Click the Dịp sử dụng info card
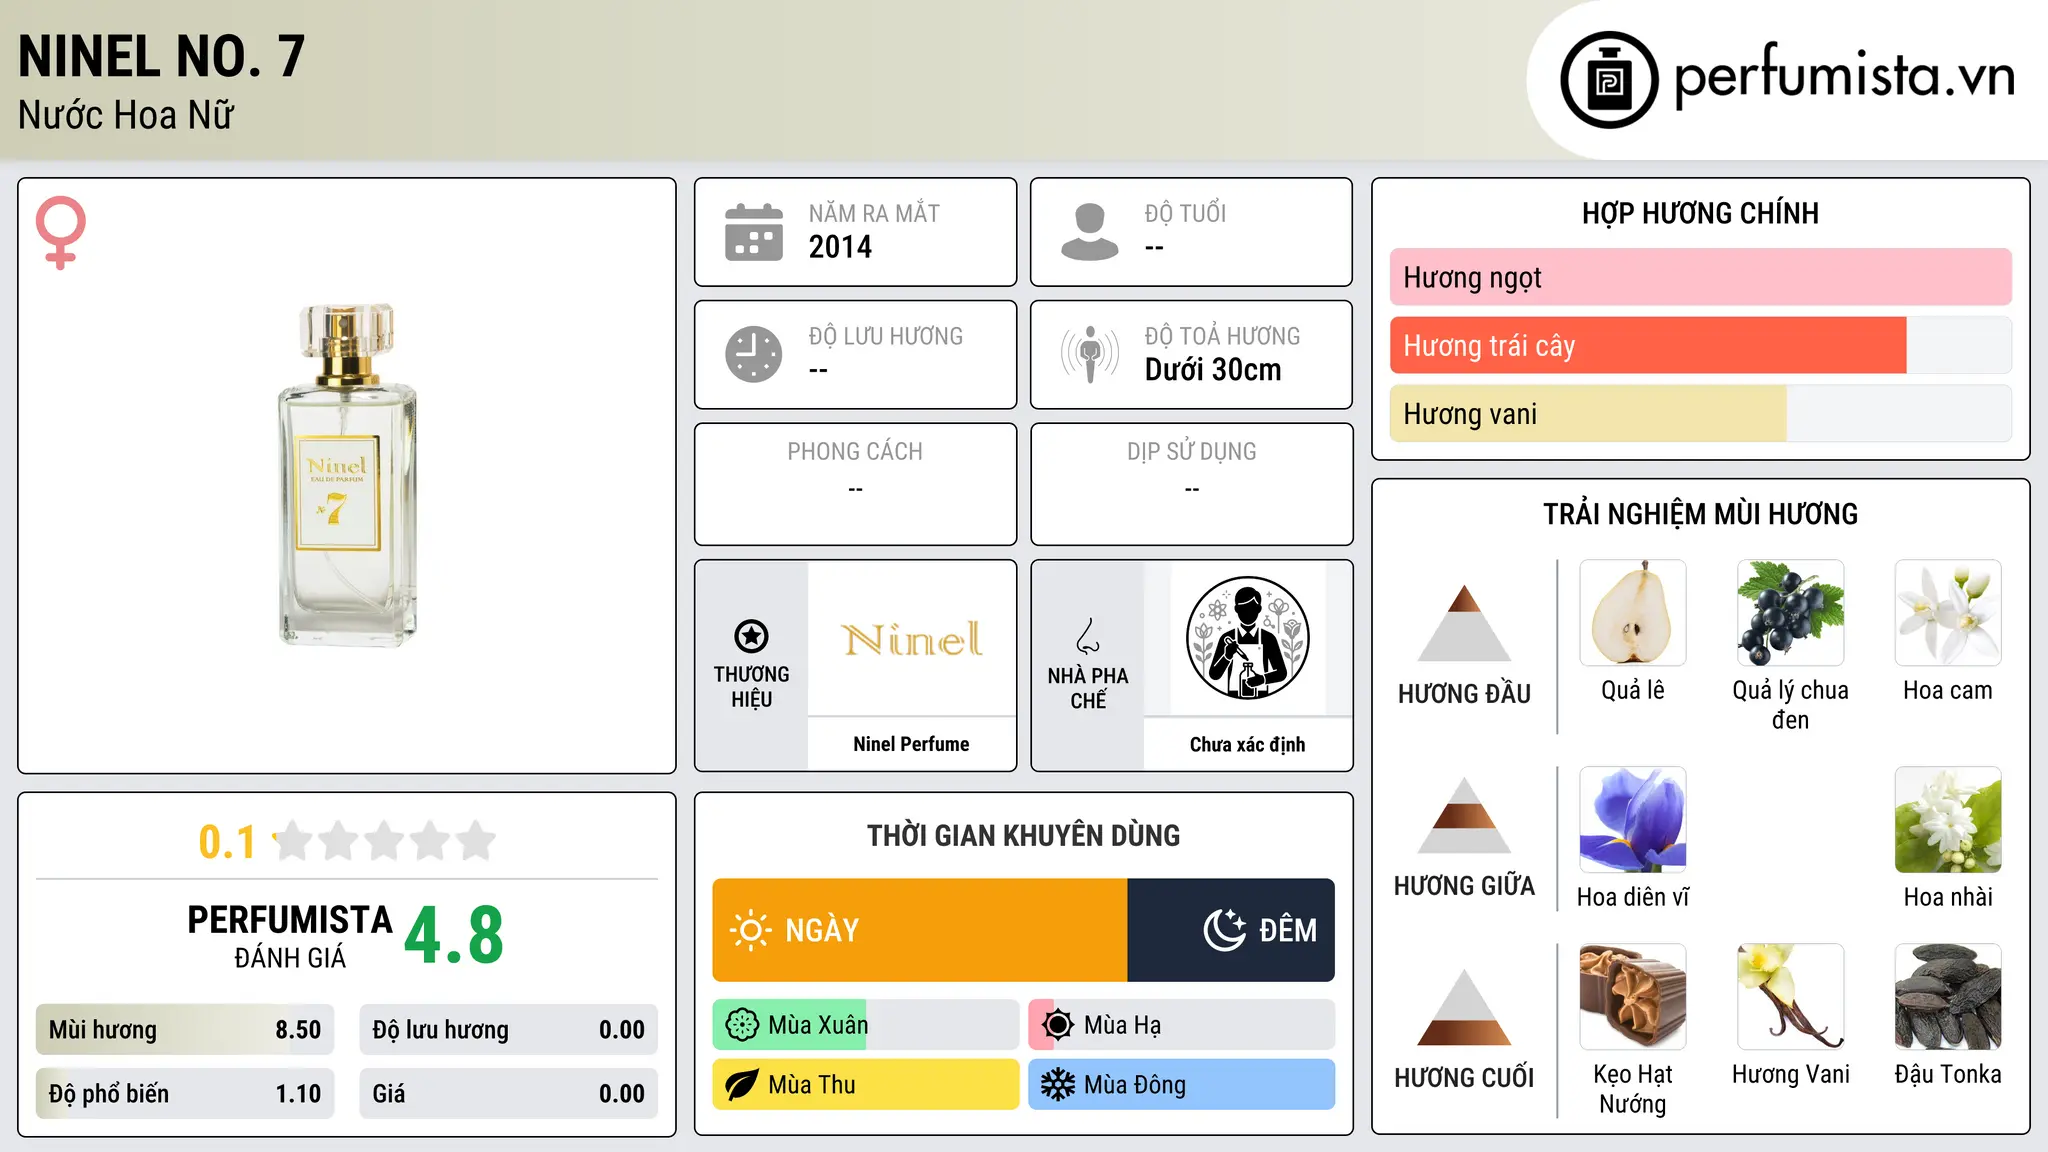The height and width of the screenshot is (1152, 2048). [x=1192, y=484]
